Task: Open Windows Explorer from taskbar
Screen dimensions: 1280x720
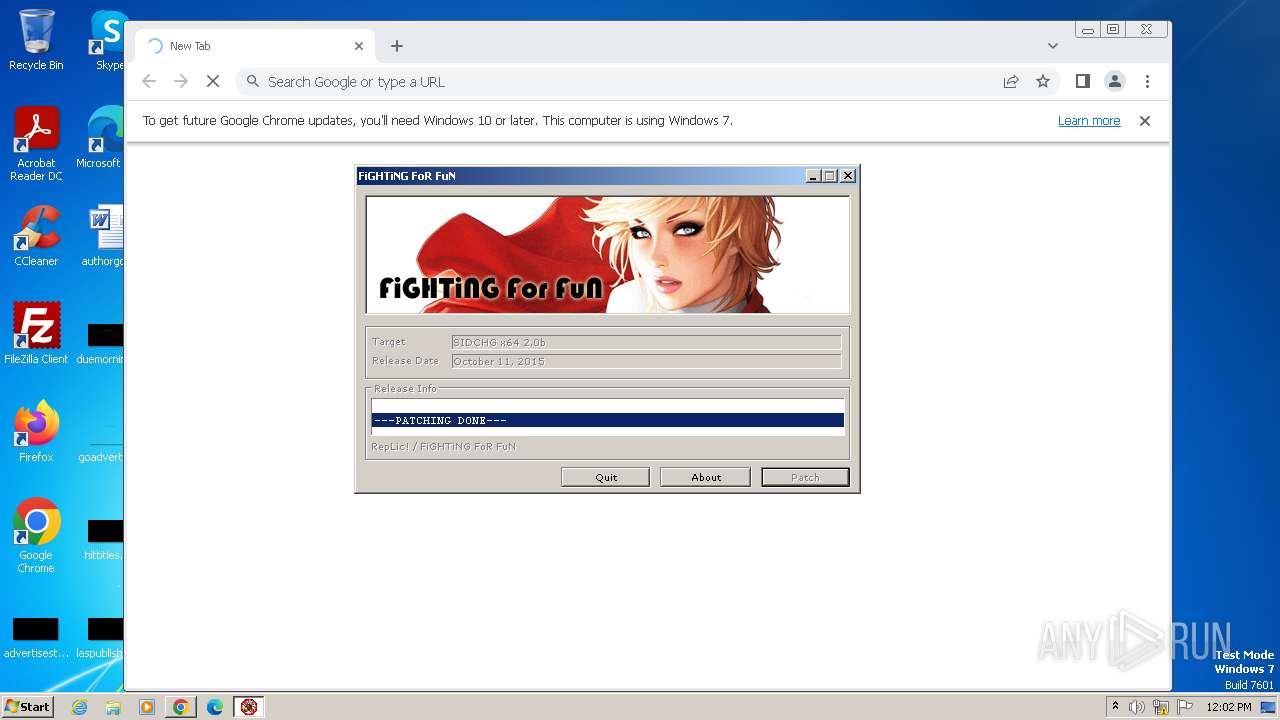Action: click(113, 707)
